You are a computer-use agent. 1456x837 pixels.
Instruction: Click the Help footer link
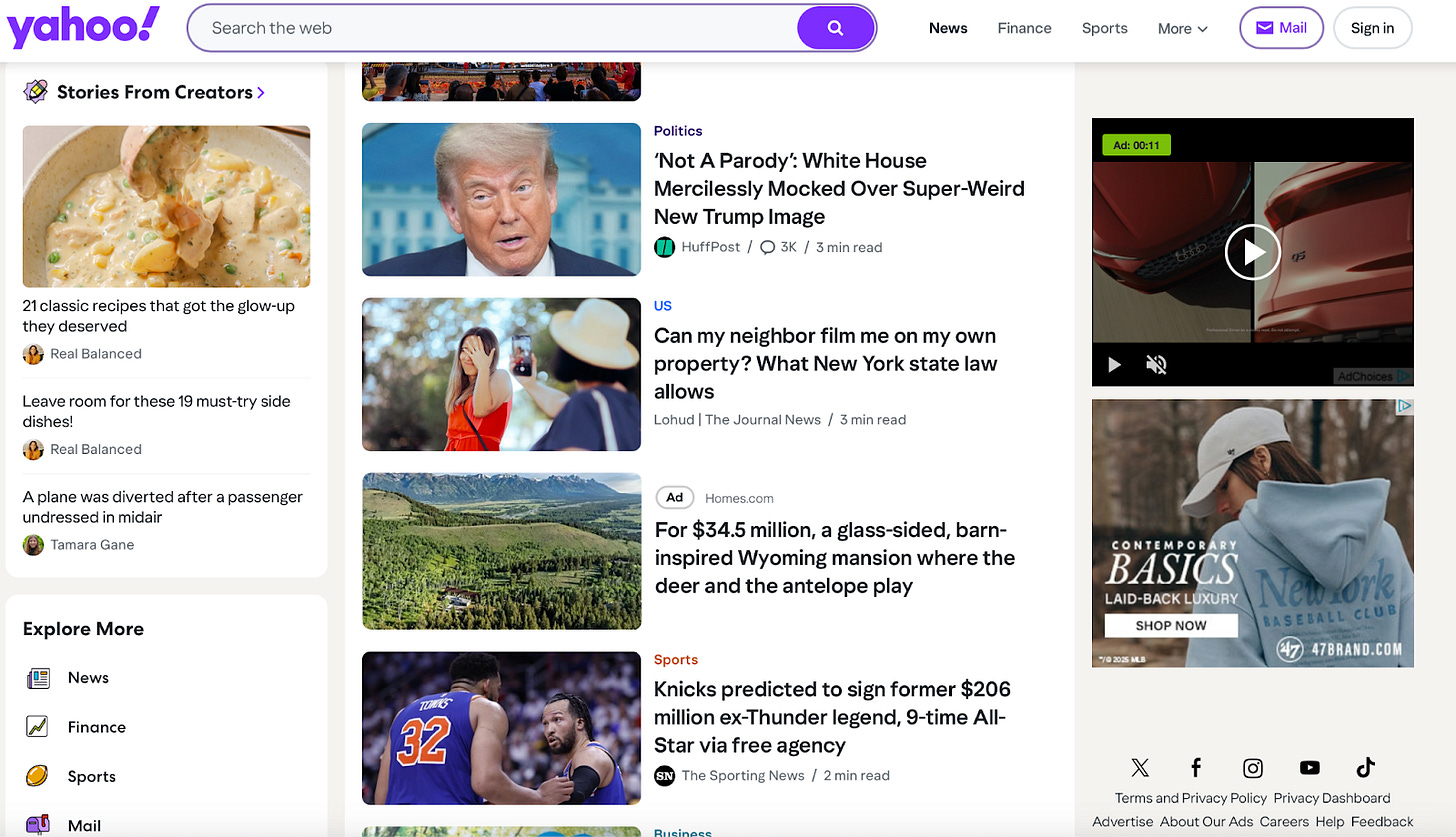pos(1330,822)
